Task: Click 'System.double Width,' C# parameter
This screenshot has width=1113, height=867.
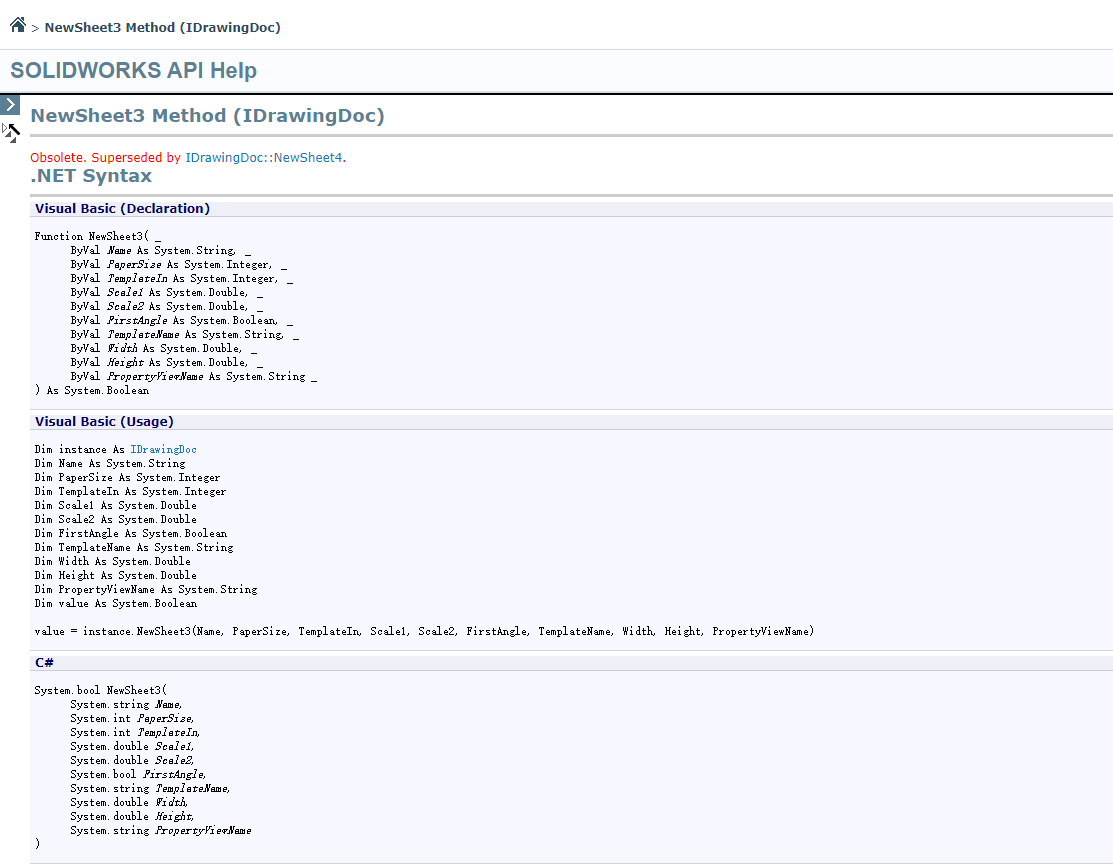Action: pyautogui.click(x=130, y=802)
